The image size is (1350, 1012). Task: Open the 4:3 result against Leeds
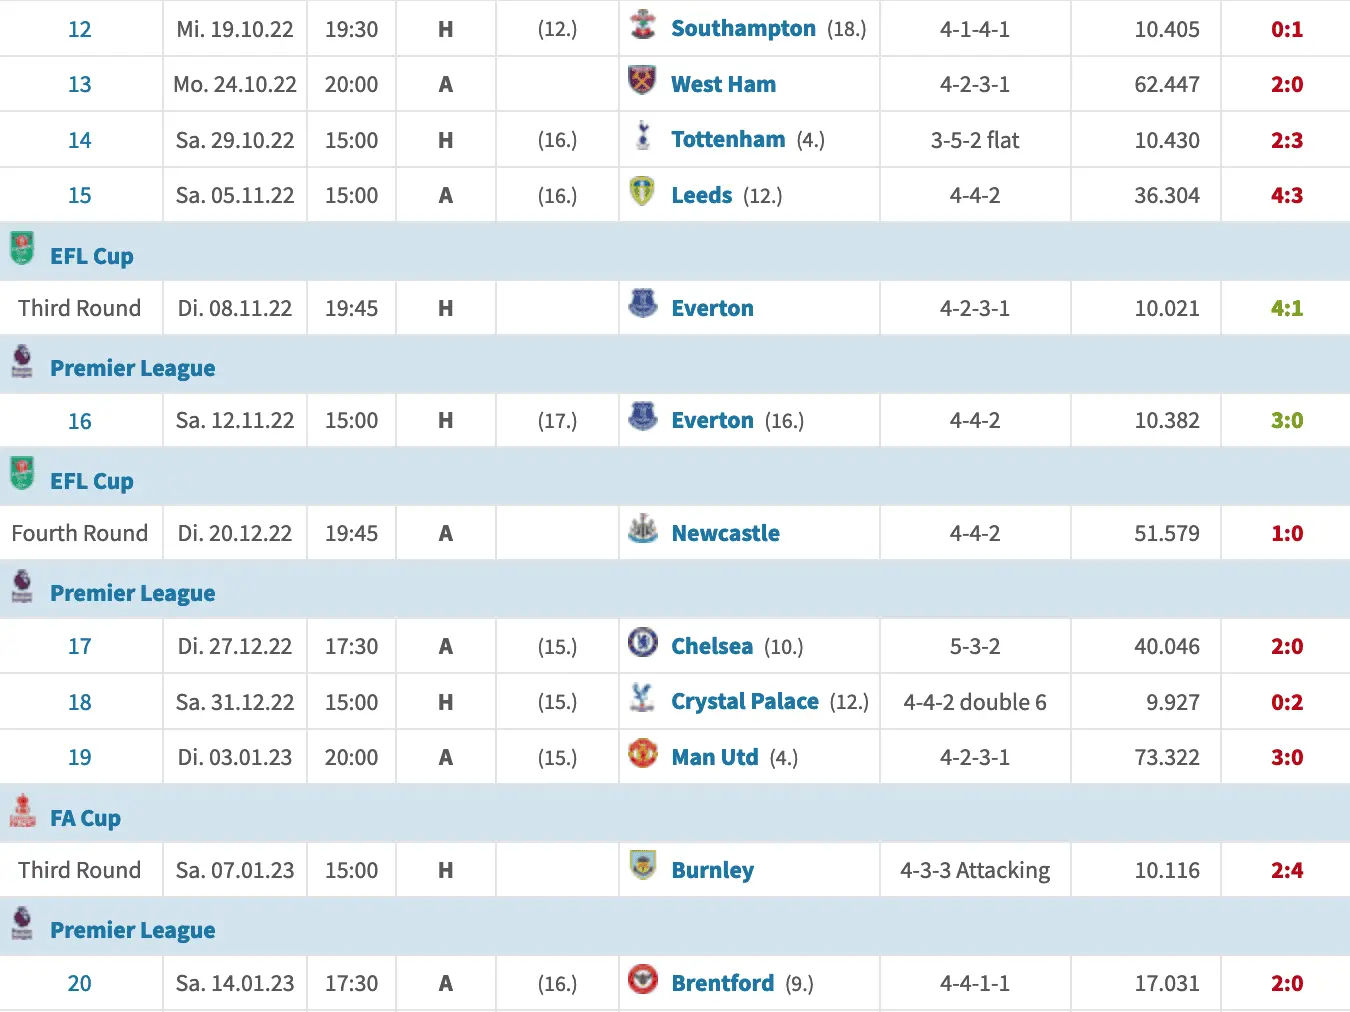tap(1286, 196)
